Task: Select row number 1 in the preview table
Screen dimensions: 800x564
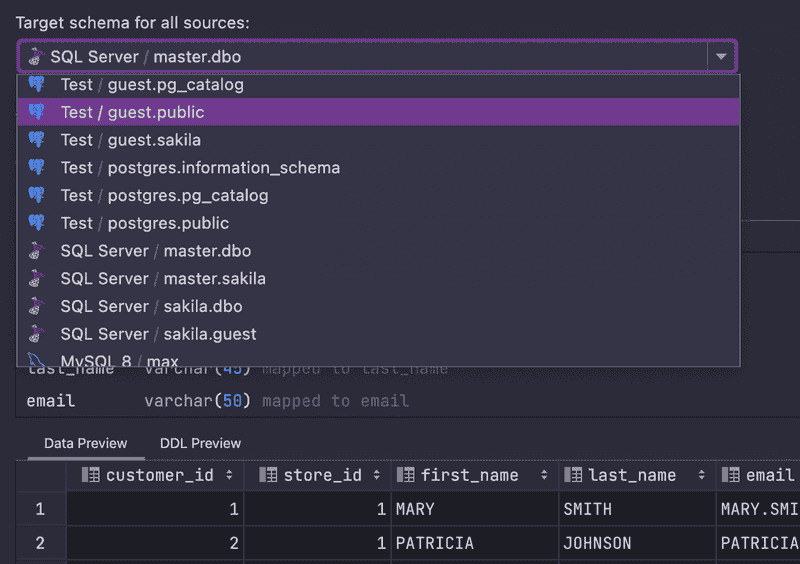Action: [40, 509]
